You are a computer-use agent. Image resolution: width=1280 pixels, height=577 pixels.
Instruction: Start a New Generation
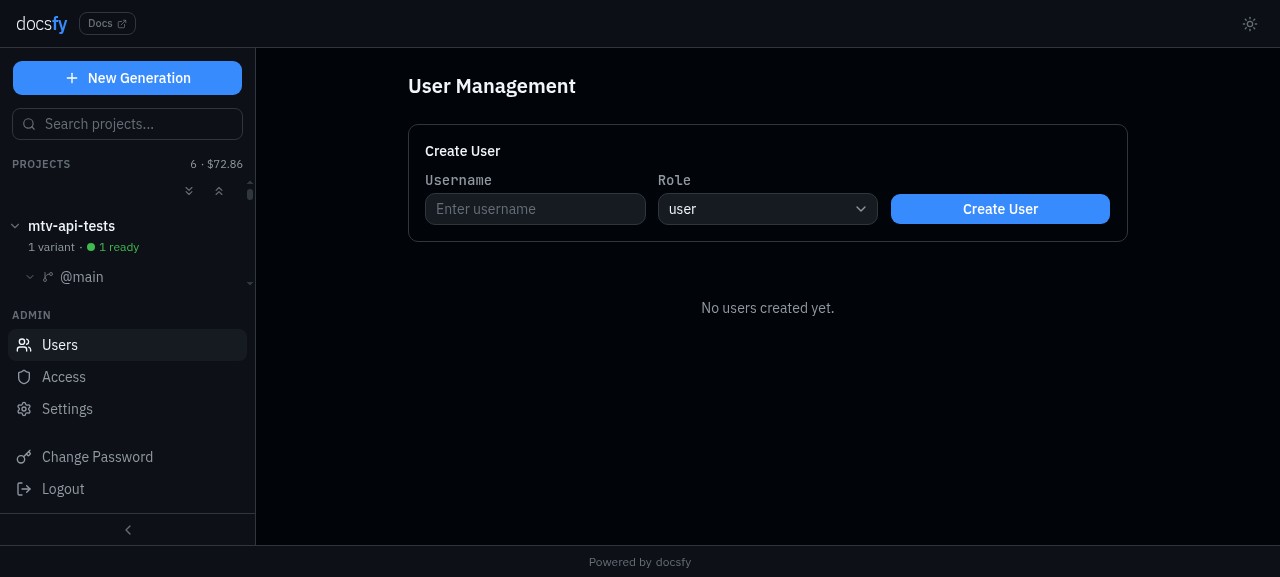pyautogui.click(x=127, y=78)
